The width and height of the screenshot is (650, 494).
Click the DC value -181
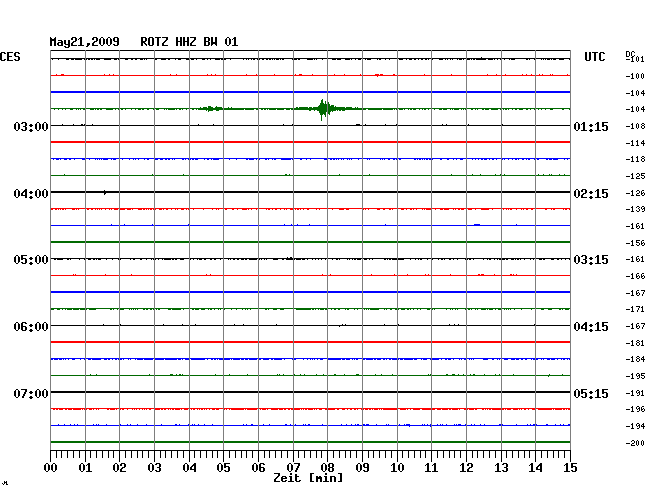[635, 343]
